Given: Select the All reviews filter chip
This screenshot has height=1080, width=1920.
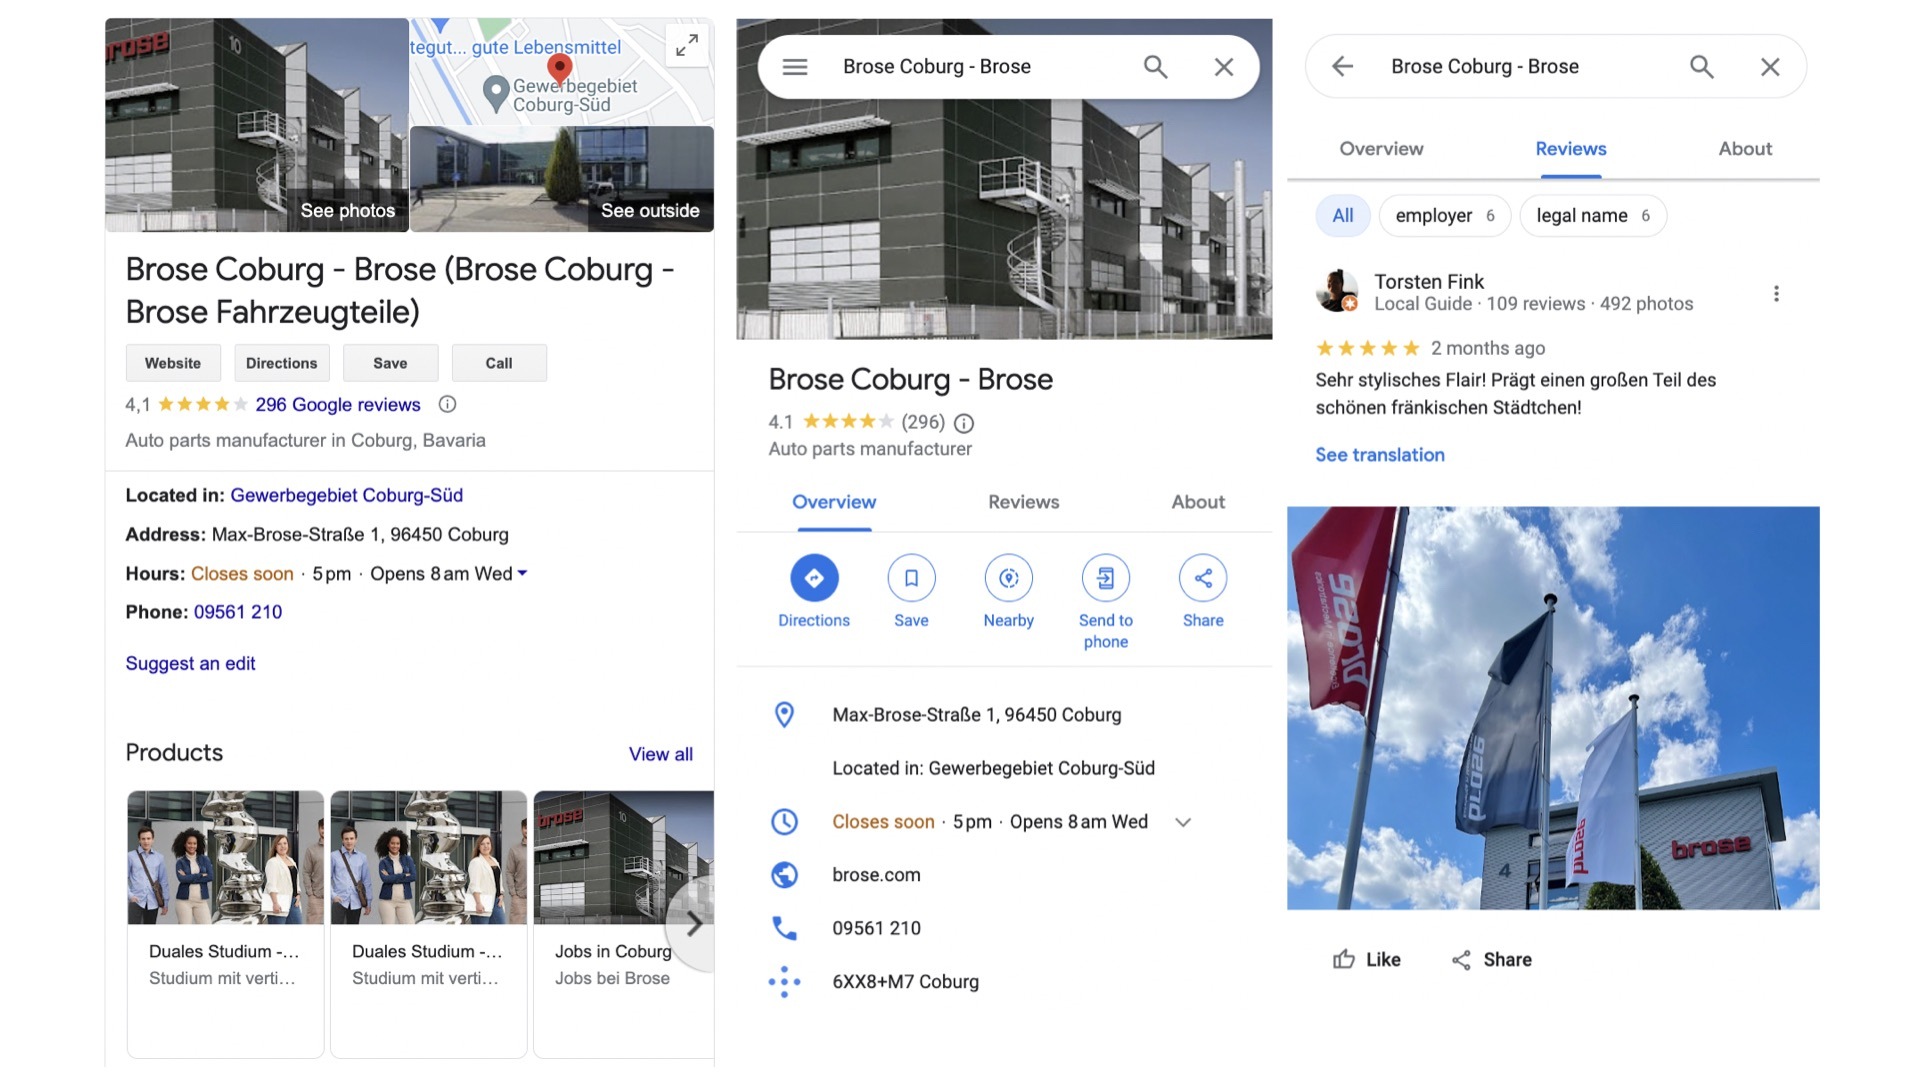Looking at the screenshot, I should coord(1343,215).
